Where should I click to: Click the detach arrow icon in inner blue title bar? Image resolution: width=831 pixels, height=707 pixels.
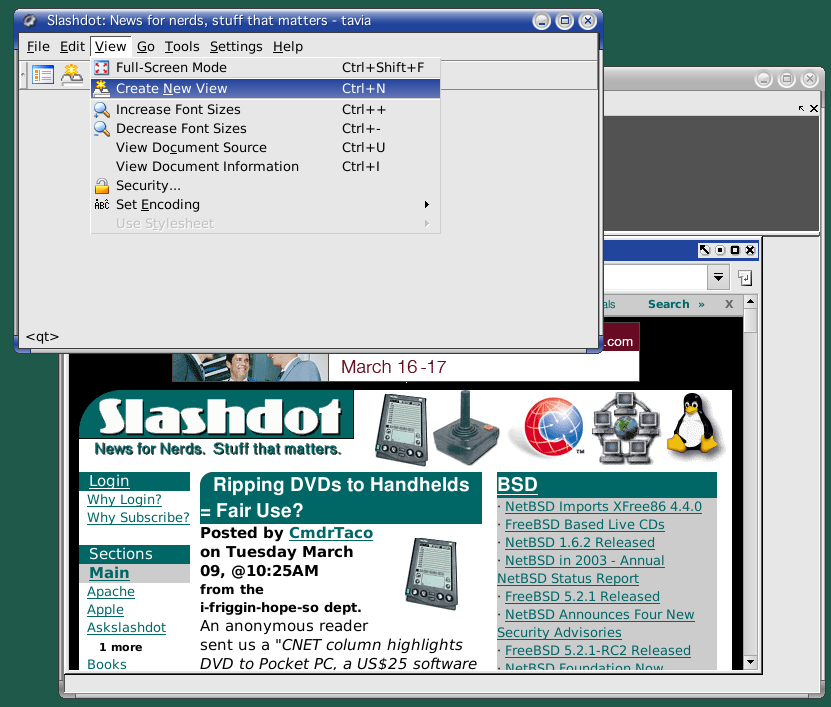point(704,250)
